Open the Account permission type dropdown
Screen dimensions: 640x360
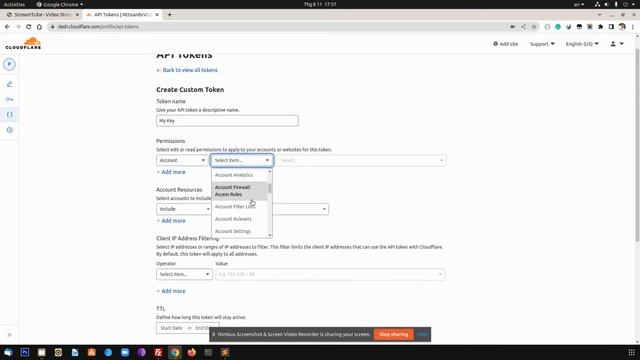tap(182, 160)
